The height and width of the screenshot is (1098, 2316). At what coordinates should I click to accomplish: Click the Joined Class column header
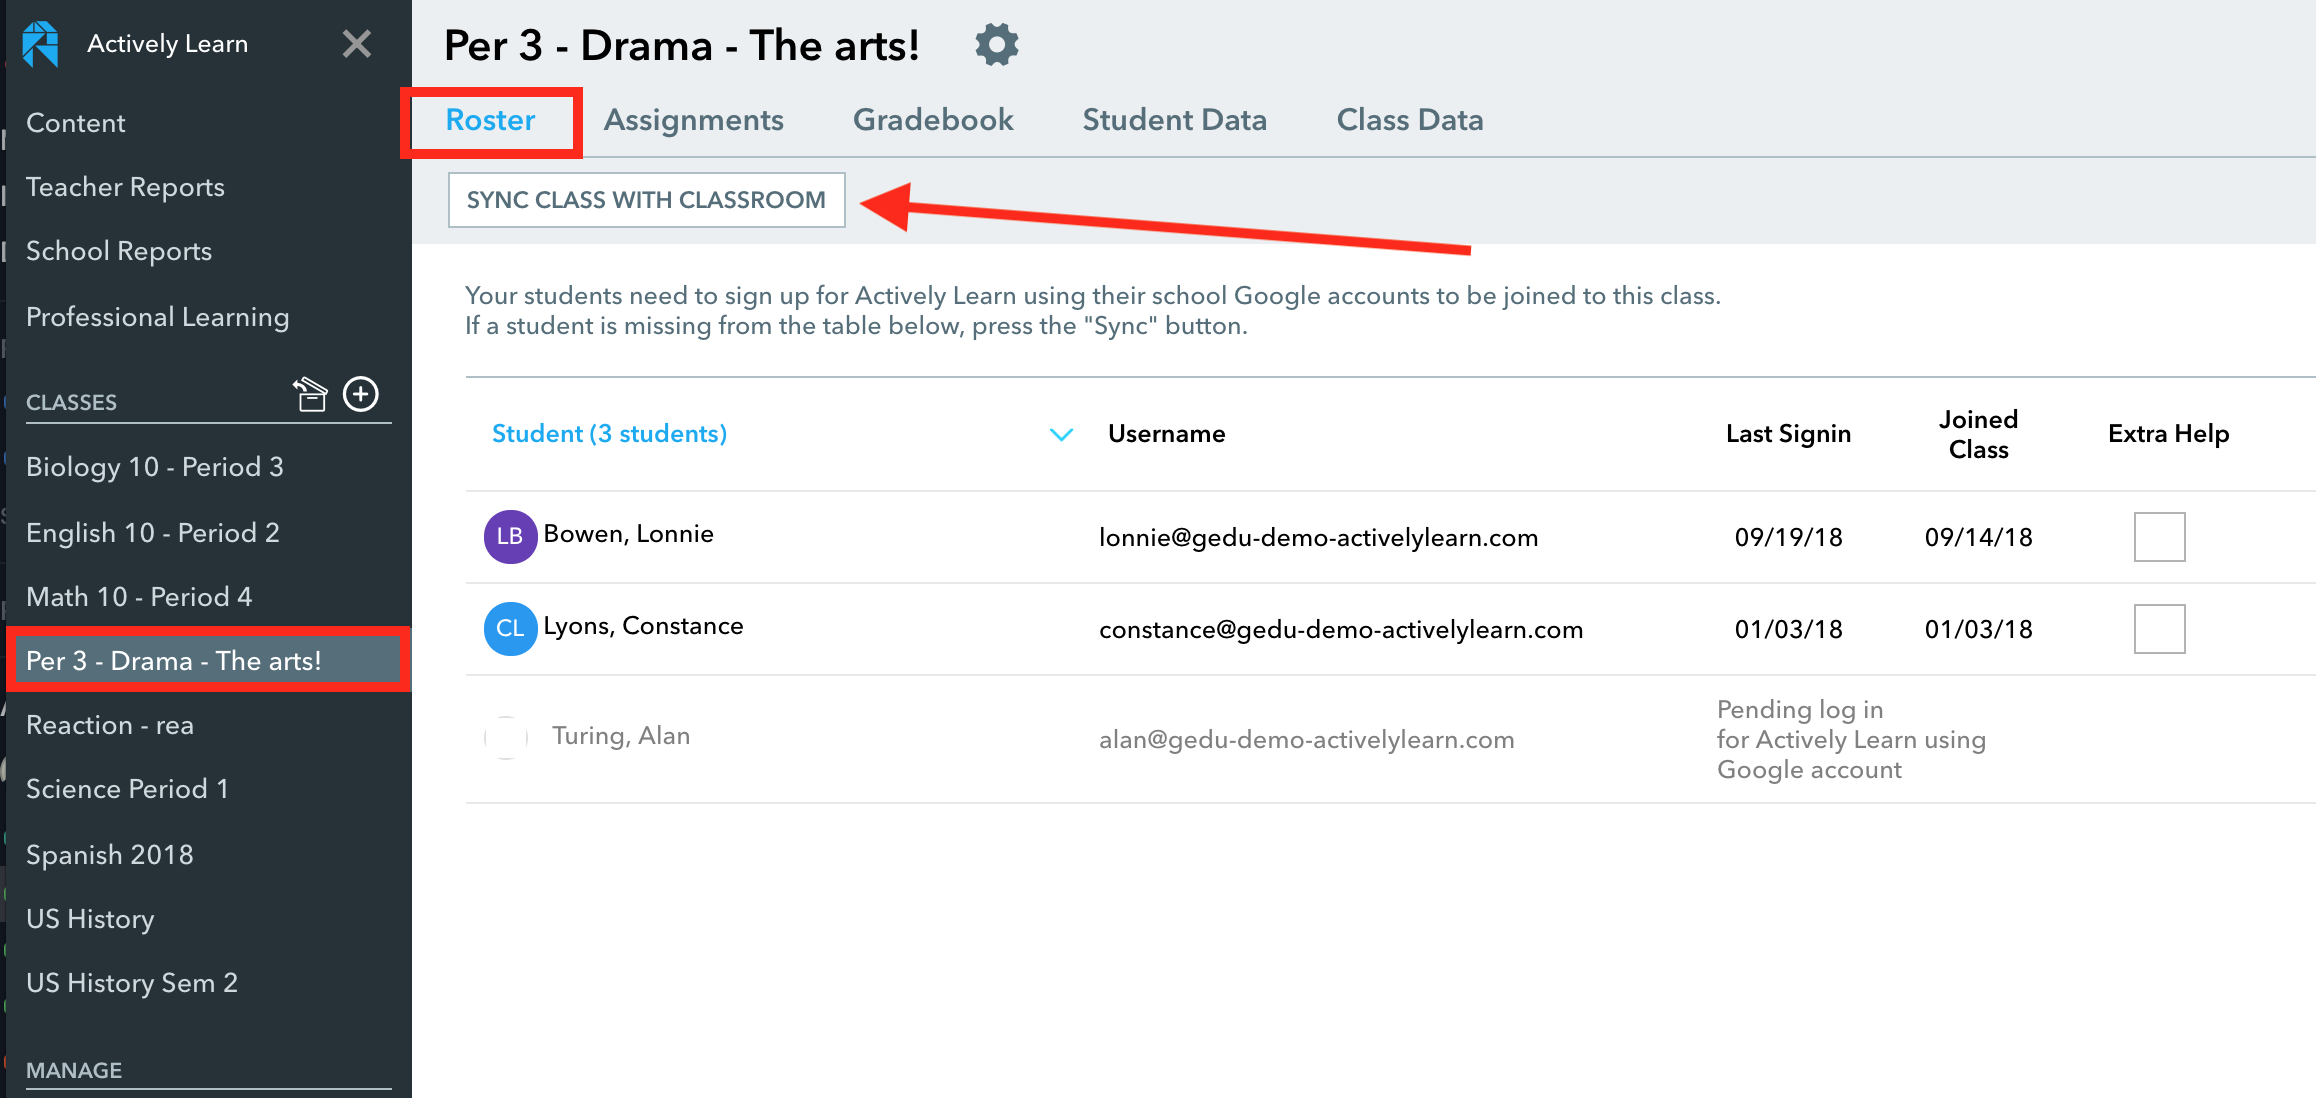1978,434
